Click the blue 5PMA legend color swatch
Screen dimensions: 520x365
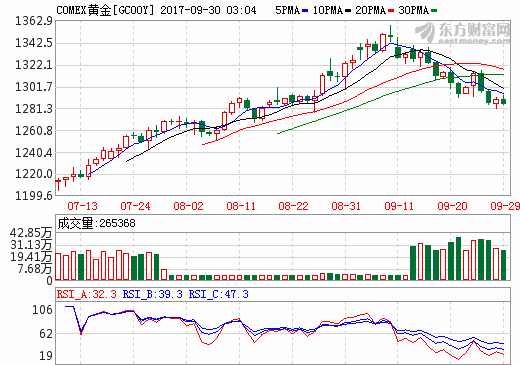[305, 11]
